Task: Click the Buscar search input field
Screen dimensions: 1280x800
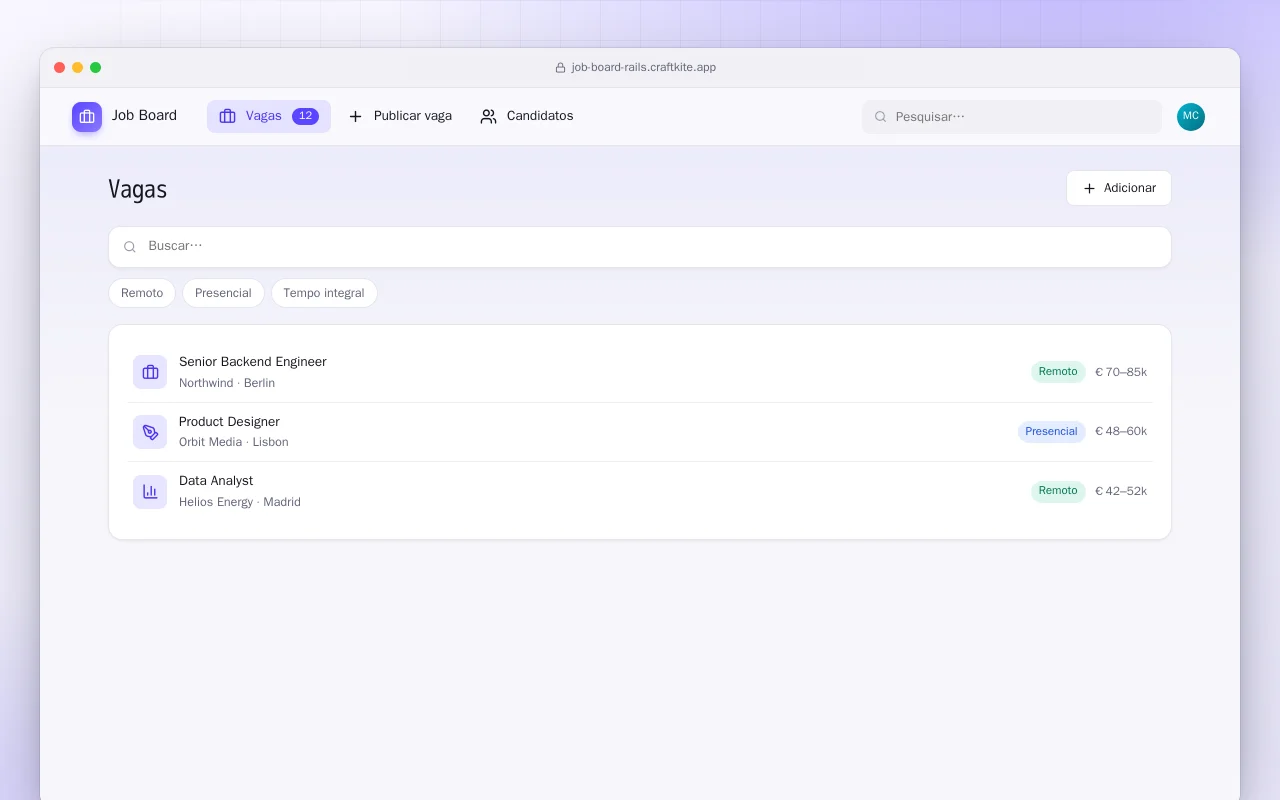Action: point(640,247)
